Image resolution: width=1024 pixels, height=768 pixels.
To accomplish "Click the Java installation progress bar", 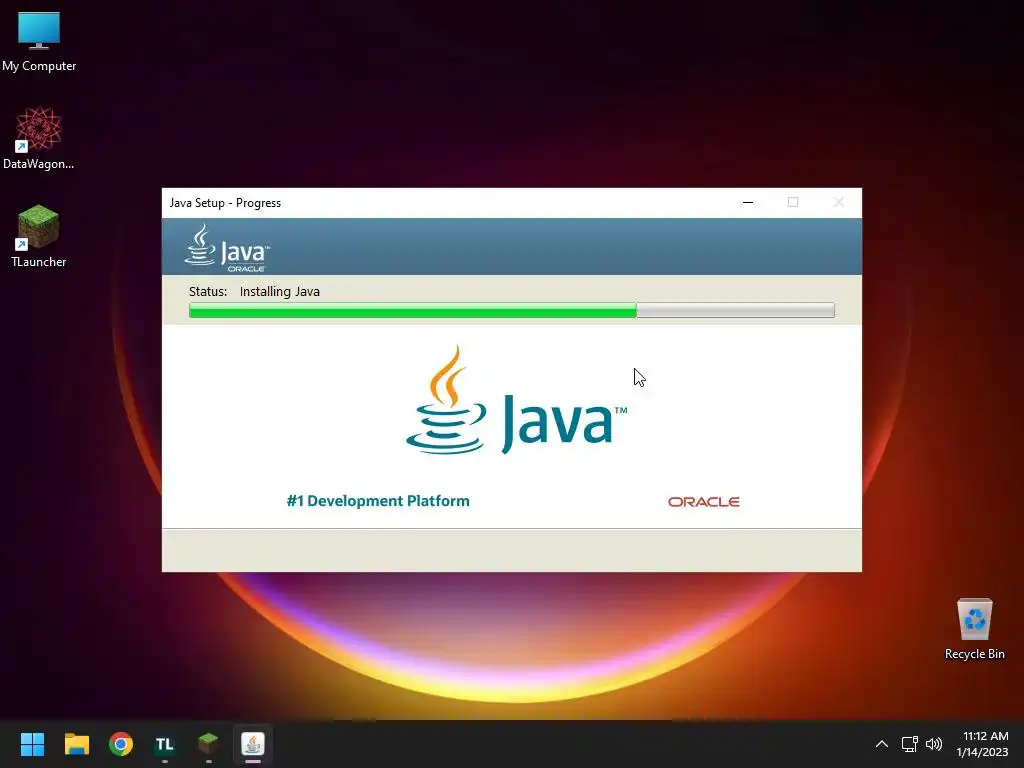I will [511, 310].
